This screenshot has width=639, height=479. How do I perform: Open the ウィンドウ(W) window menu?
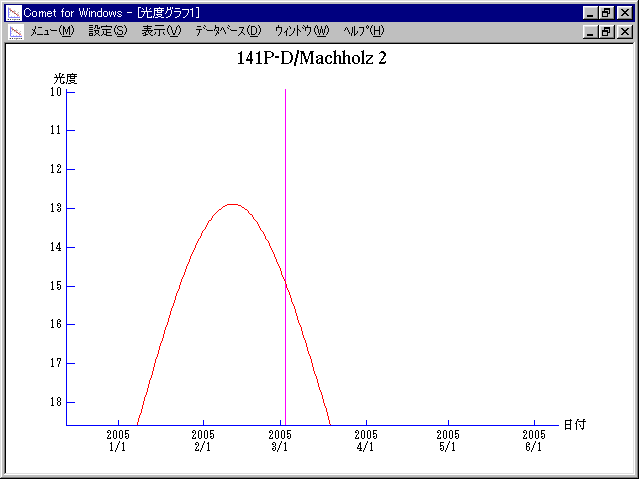coord(301,31)
